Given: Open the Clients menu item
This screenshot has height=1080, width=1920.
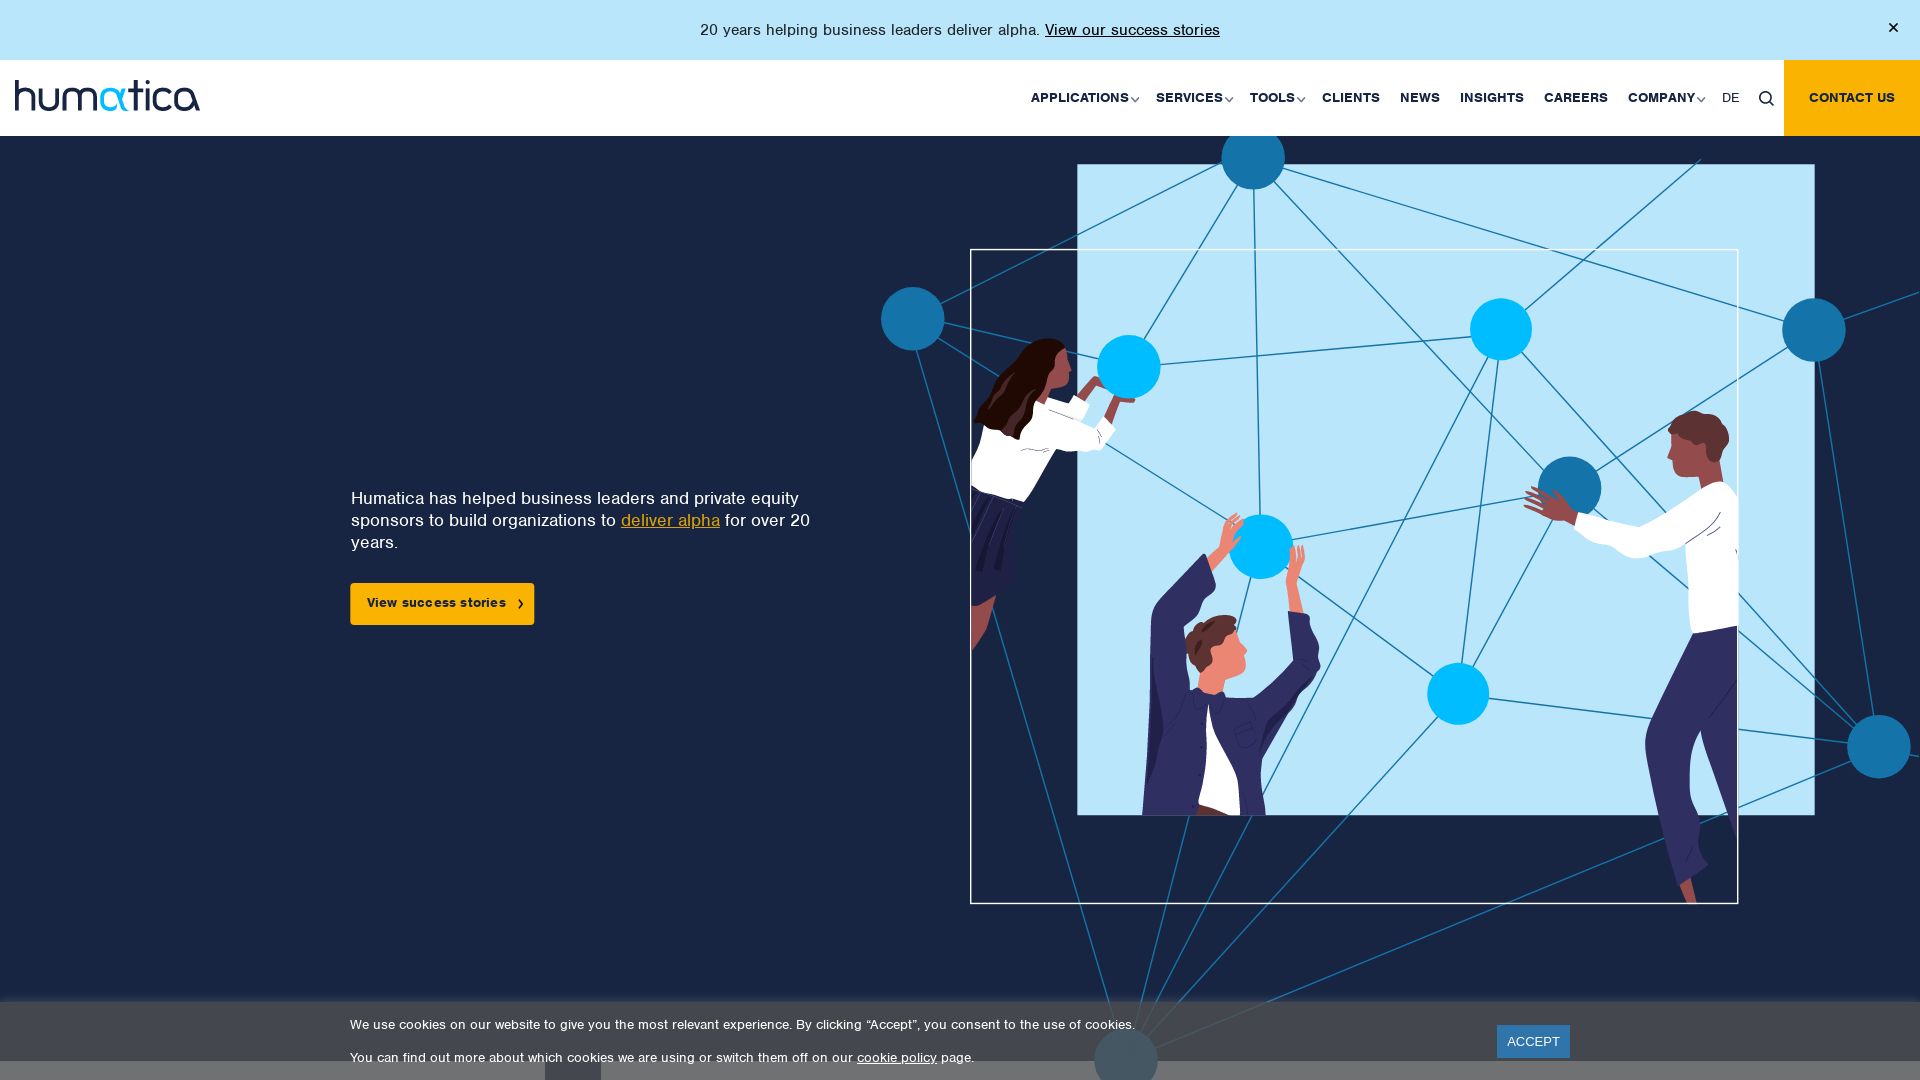Looking at the screenshot, I should (x=1350, y=97).
